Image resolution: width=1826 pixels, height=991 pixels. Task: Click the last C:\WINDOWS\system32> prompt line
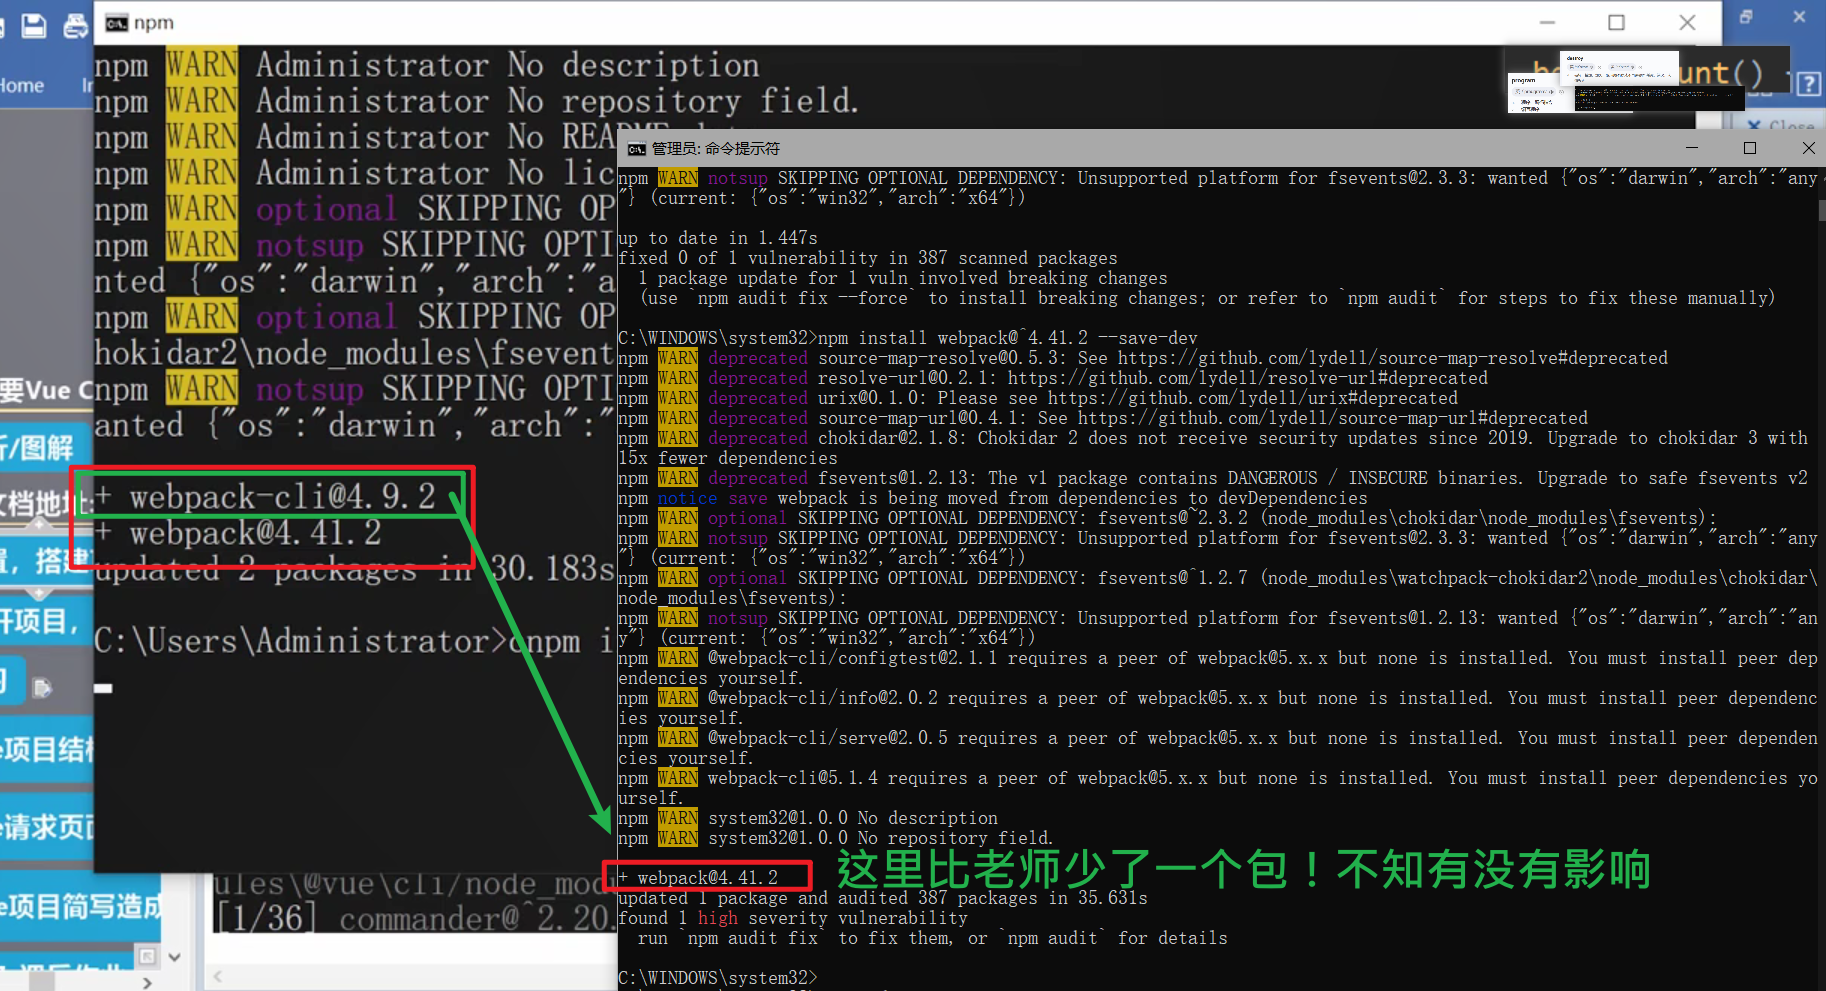(718, 978)
